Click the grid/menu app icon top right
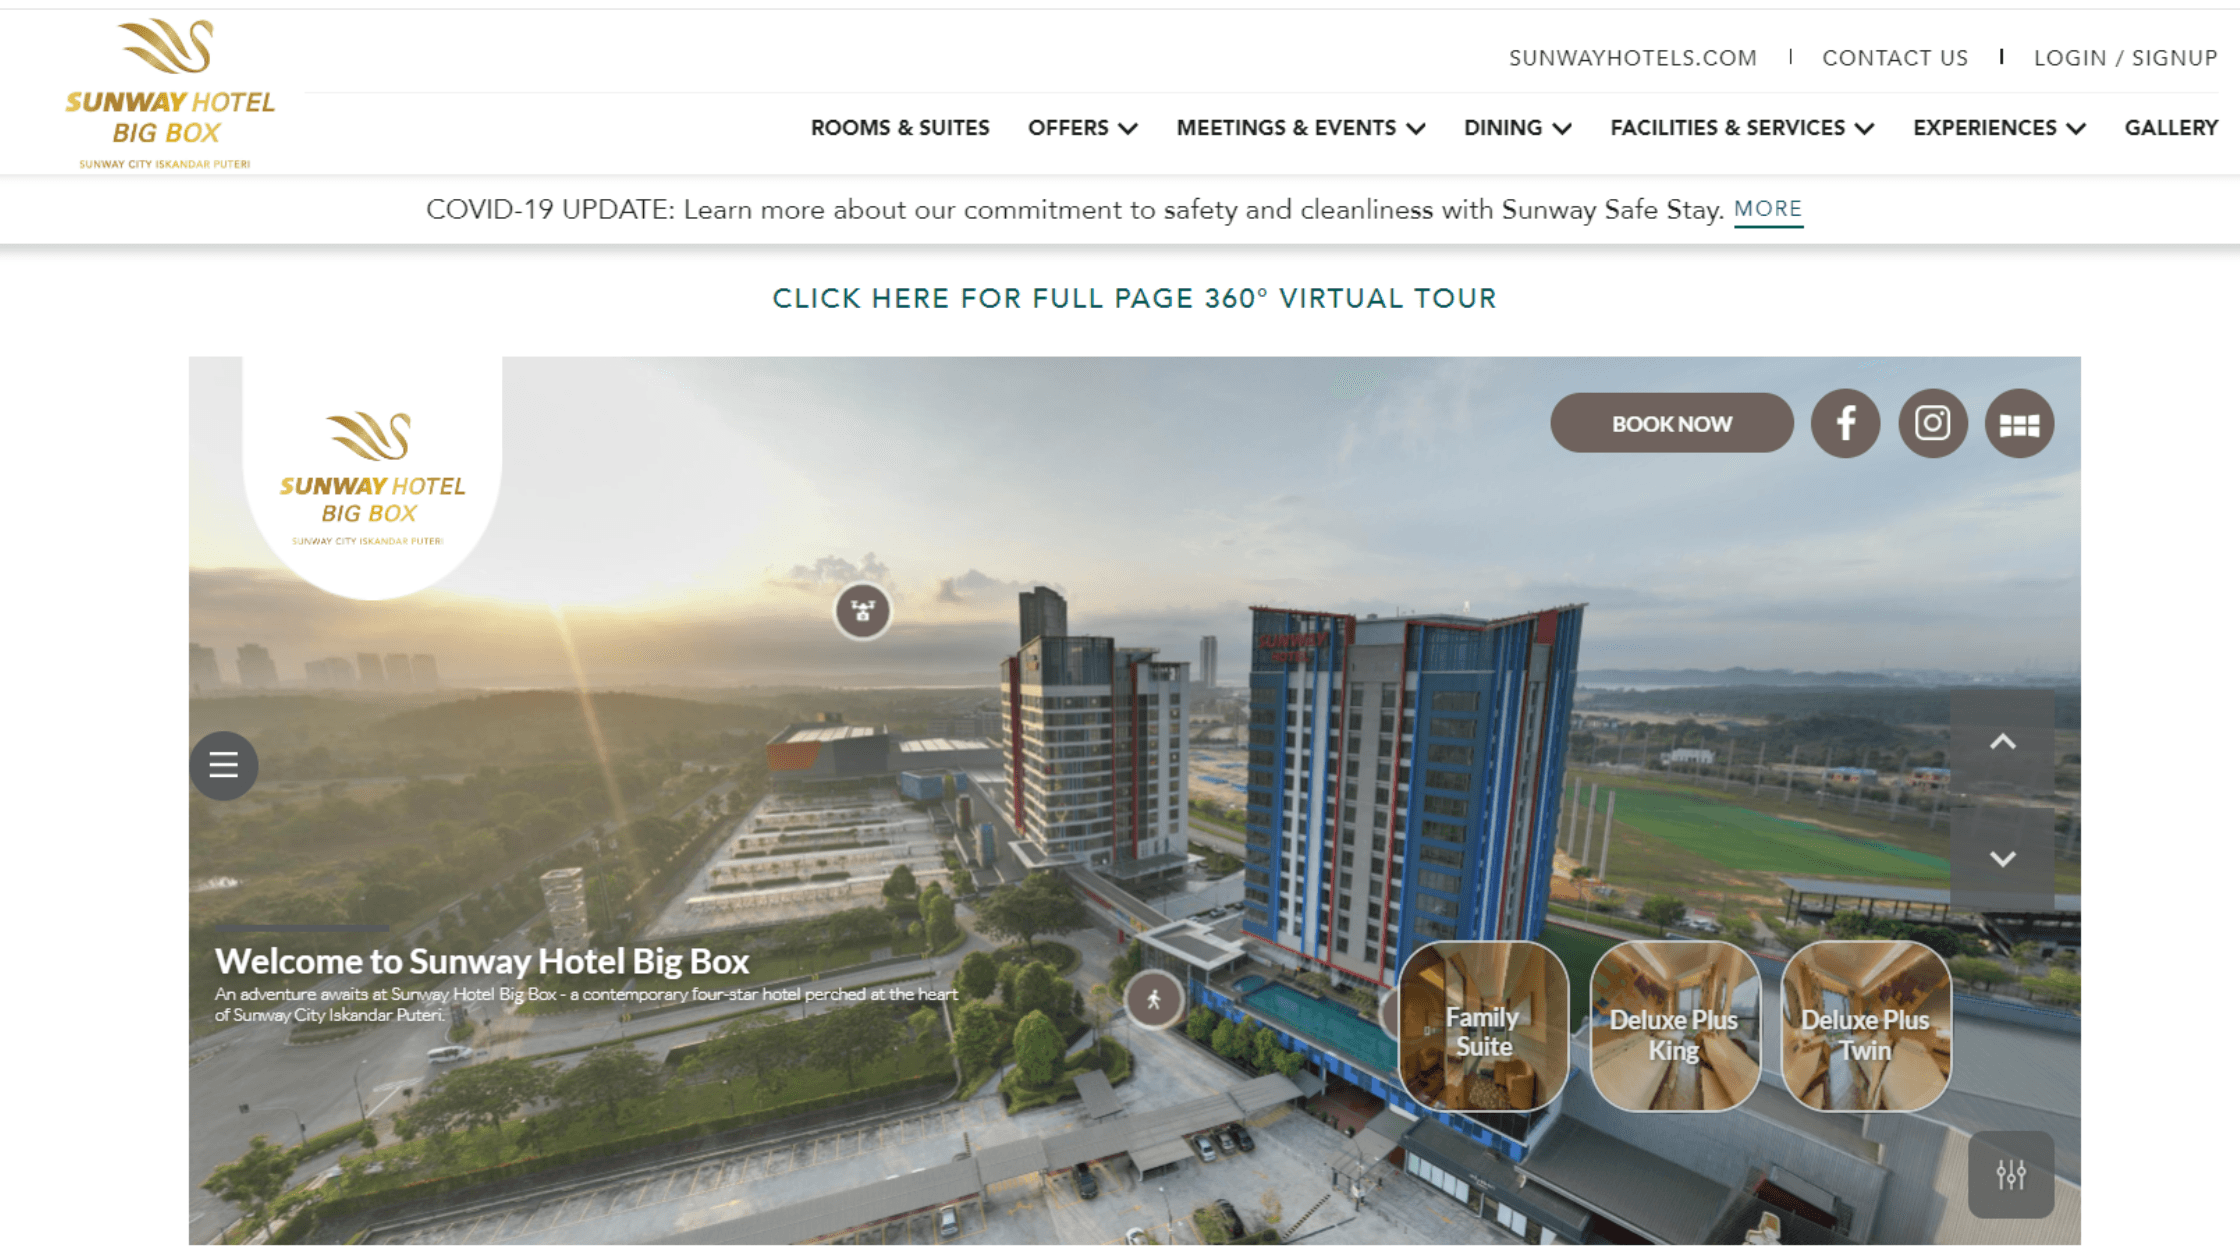Image resolution: width=2240 pixels, height=1260 pixels. click(x=2020, y=423)
